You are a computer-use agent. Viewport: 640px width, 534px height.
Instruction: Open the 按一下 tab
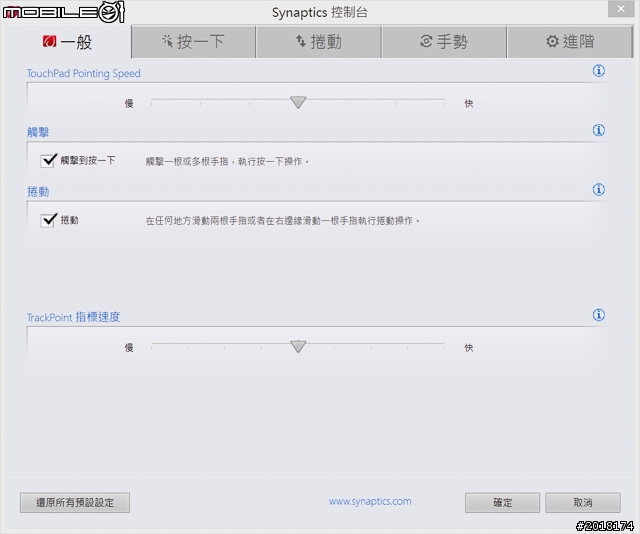pos(193,42)
